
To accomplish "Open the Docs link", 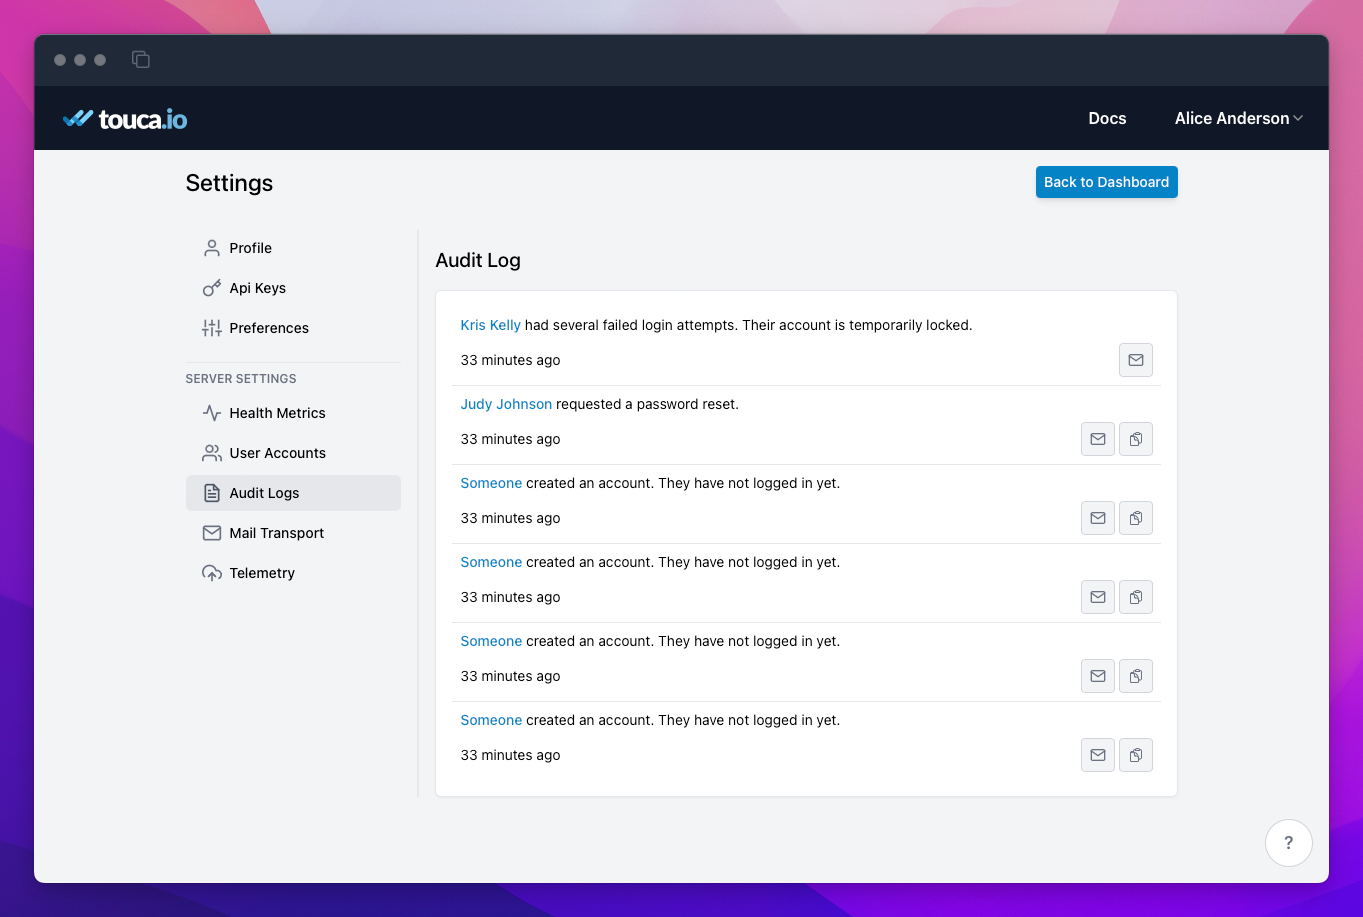I will pyautogui.click(x=1107, y=118).
